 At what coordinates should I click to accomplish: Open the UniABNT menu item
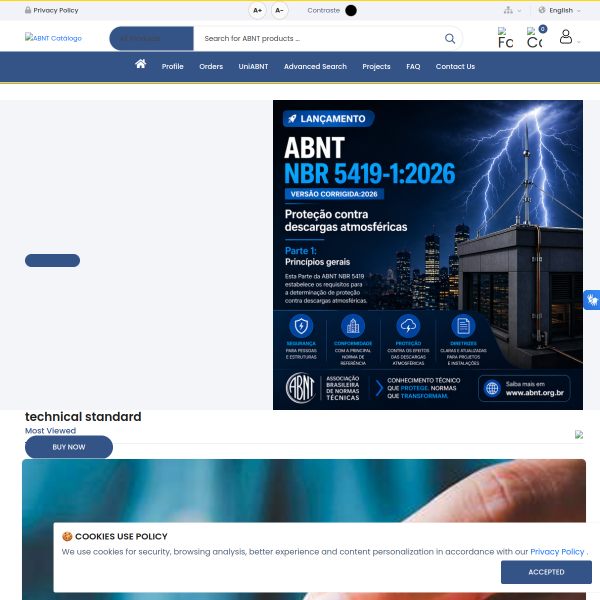pos(253,67)
